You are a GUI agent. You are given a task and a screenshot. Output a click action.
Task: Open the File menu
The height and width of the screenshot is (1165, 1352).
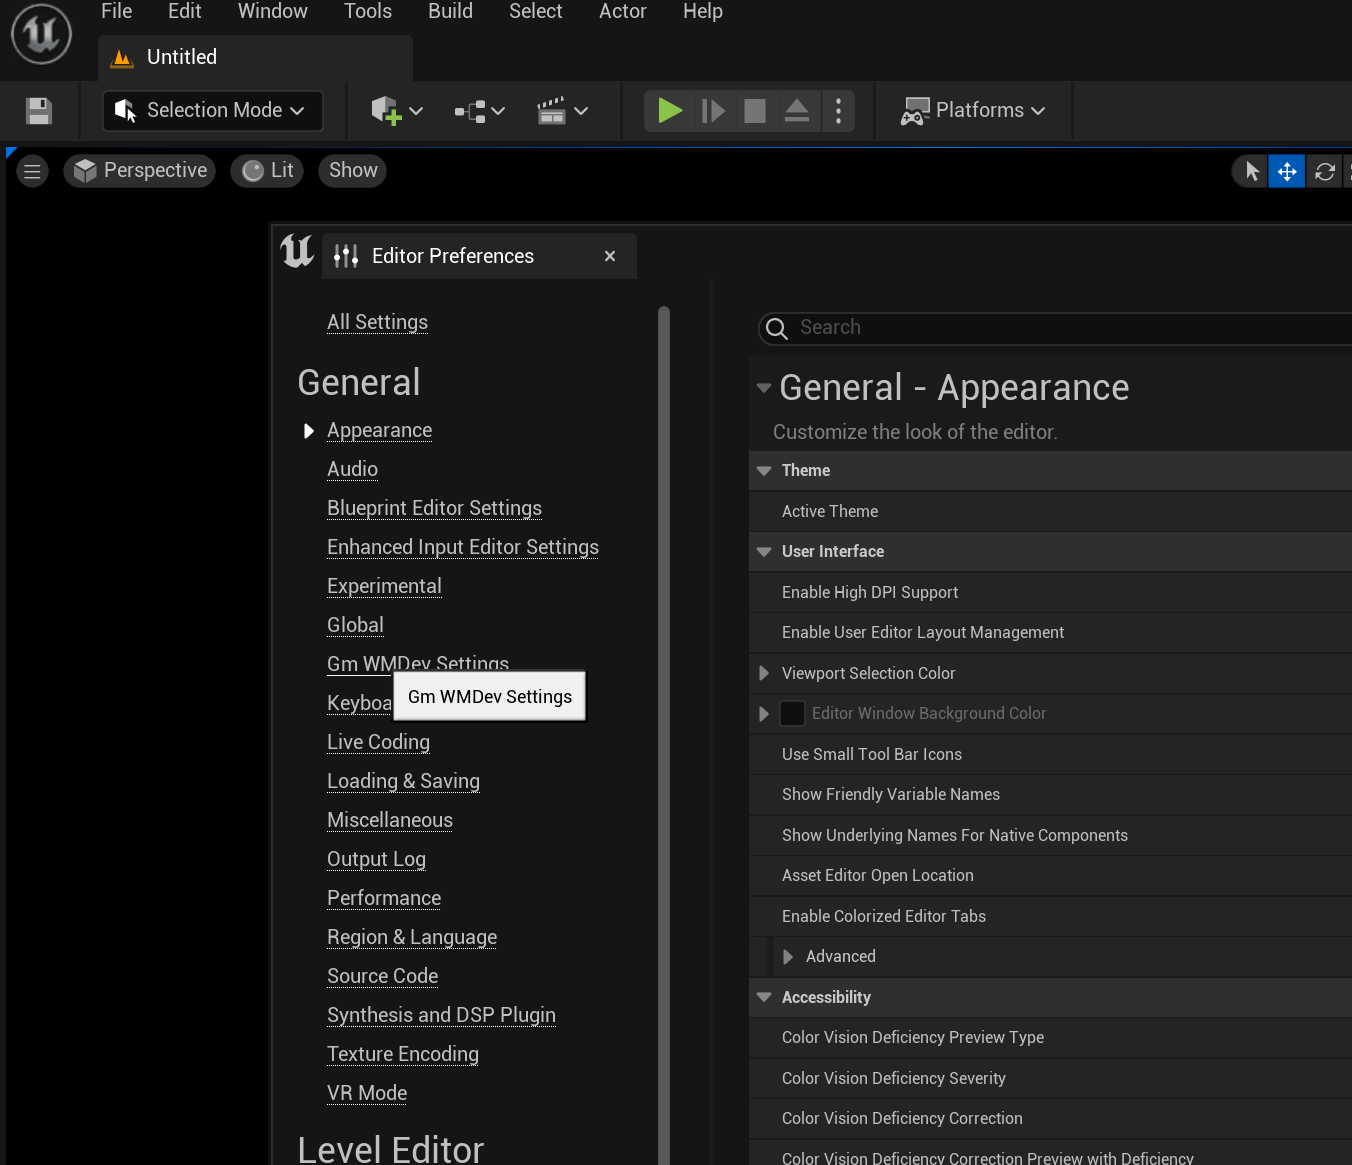pyautogui.click(x=117, y=12)
